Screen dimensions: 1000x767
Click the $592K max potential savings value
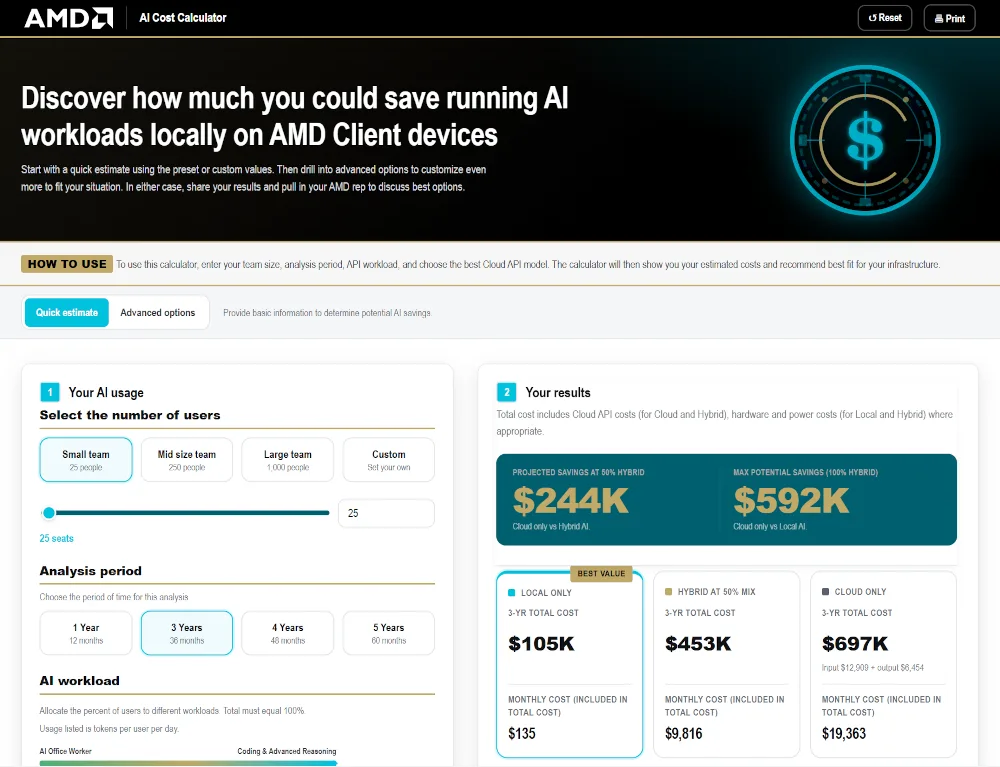pyautogui.click(x=791, y=500)
